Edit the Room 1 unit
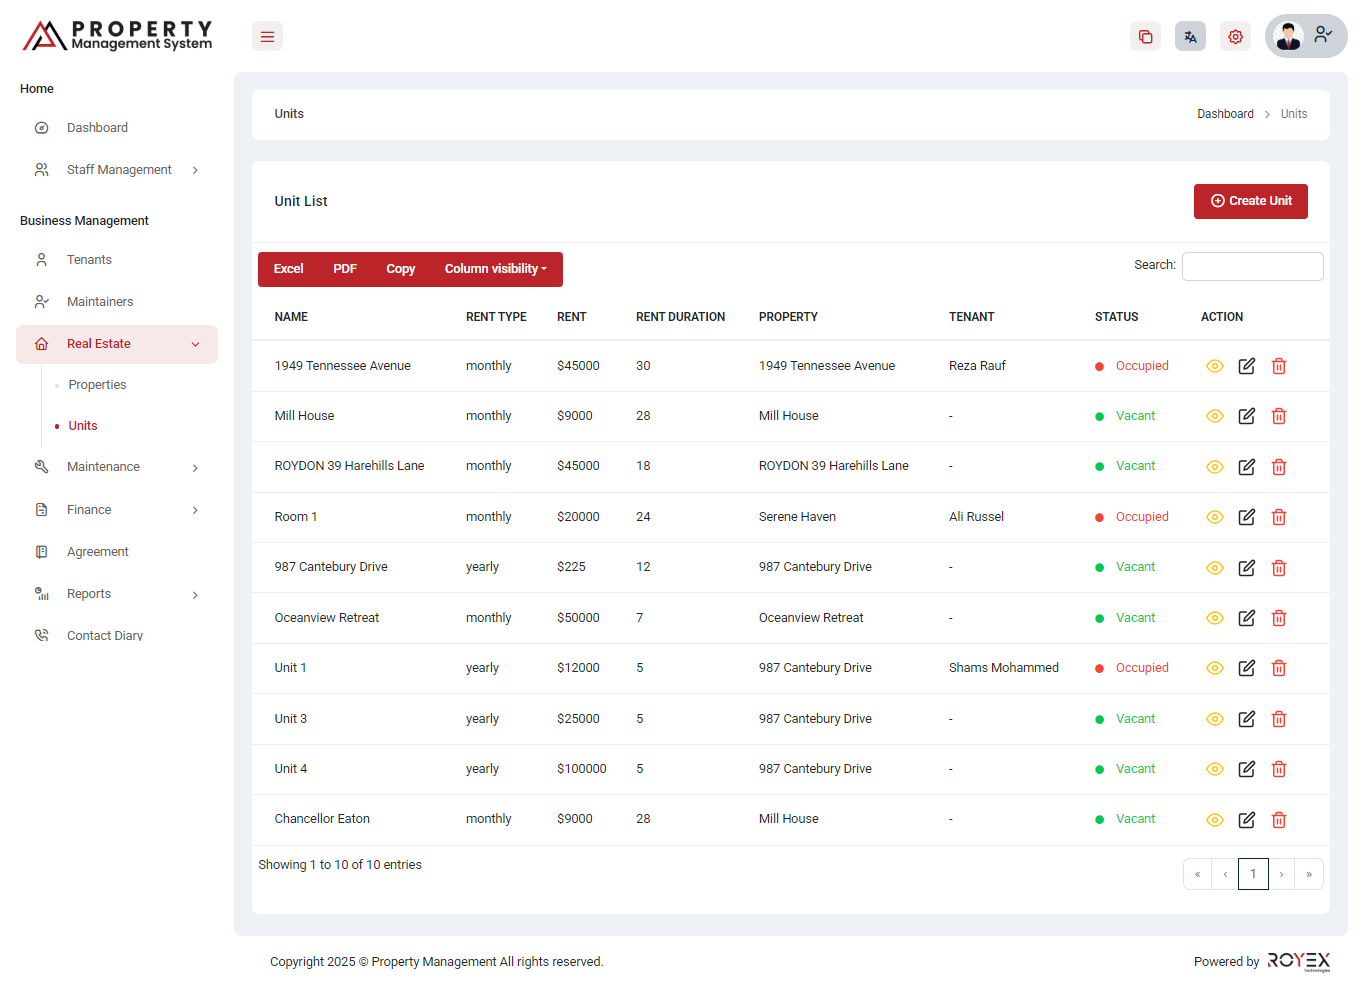Screen dimensions: 1366x990 tap(1246, 517)
